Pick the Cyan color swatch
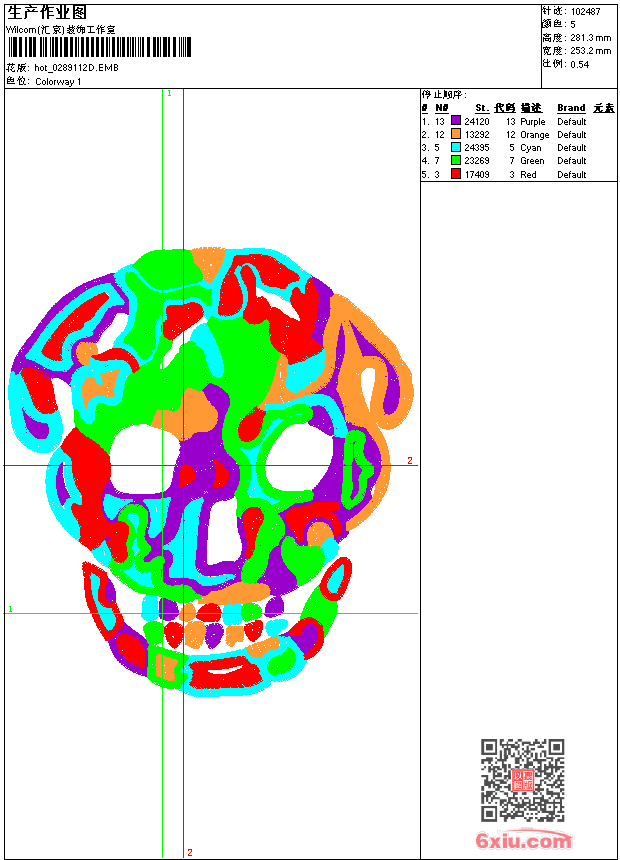The width and height of the screenshot is (620, 860). [455, 147]
